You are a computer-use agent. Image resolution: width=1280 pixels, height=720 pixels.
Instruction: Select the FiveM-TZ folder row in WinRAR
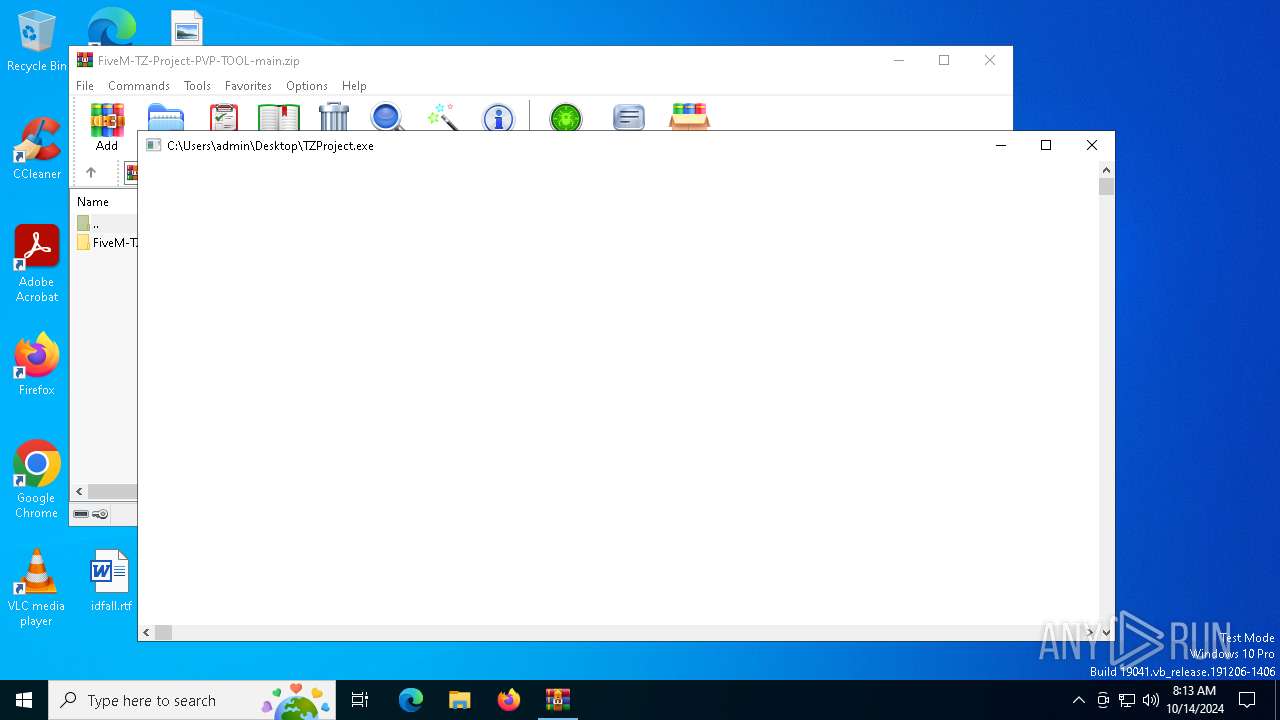tap(105, 243)
